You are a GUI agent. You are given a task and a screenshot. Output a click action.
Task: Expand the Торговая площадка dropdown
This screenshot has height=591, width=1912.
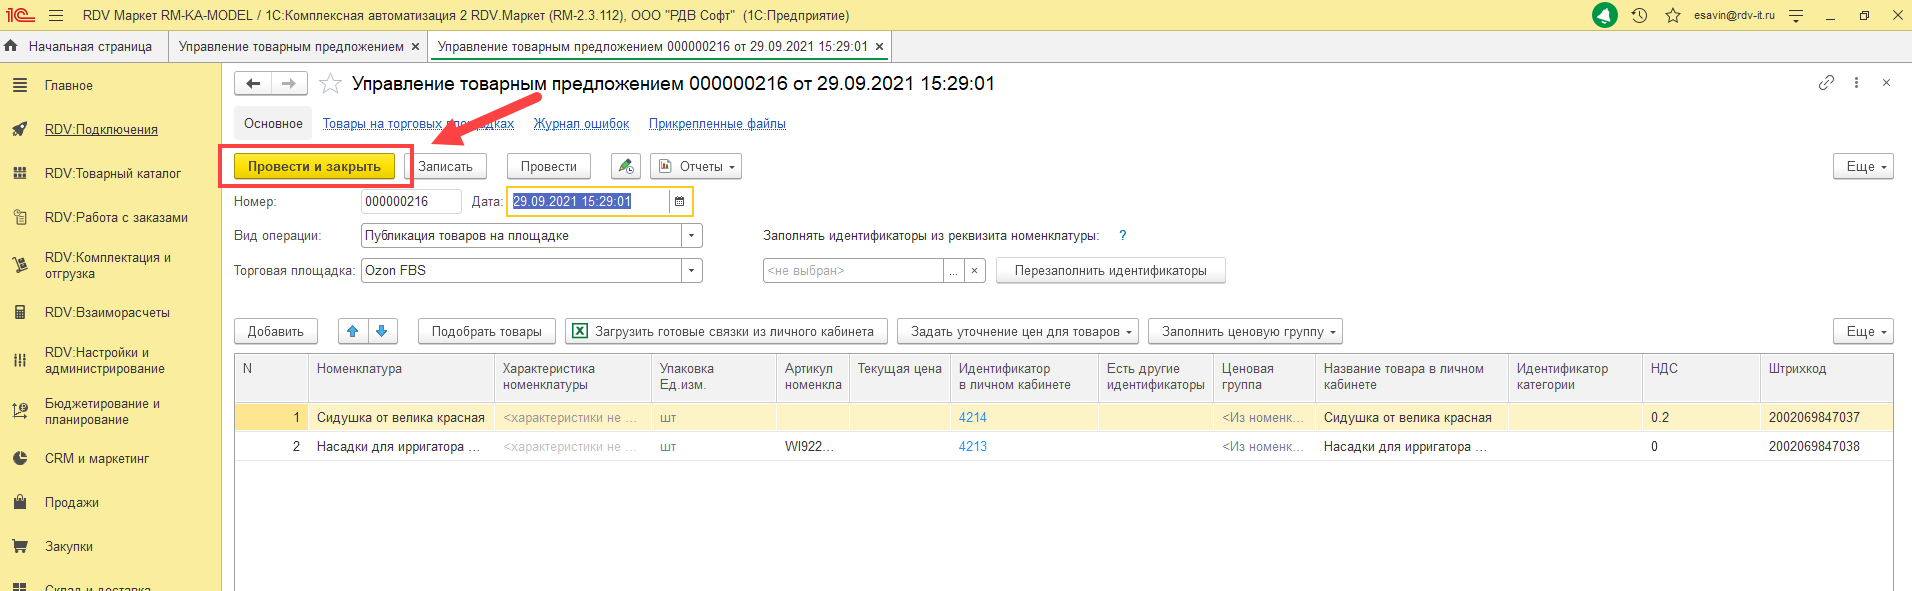[692, 271]
